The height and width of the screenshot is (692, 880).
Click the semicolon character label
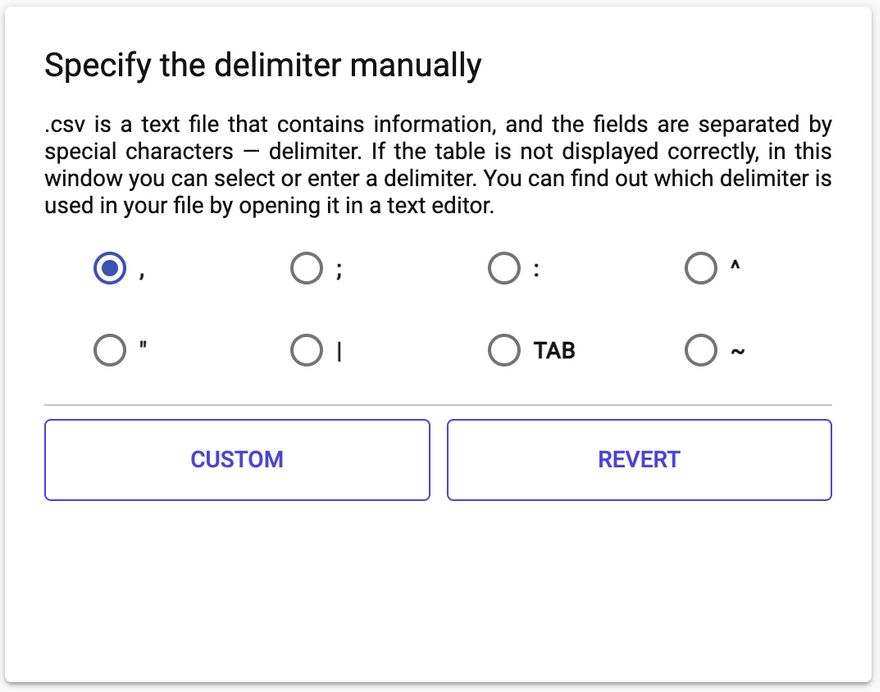click(339, 271)
